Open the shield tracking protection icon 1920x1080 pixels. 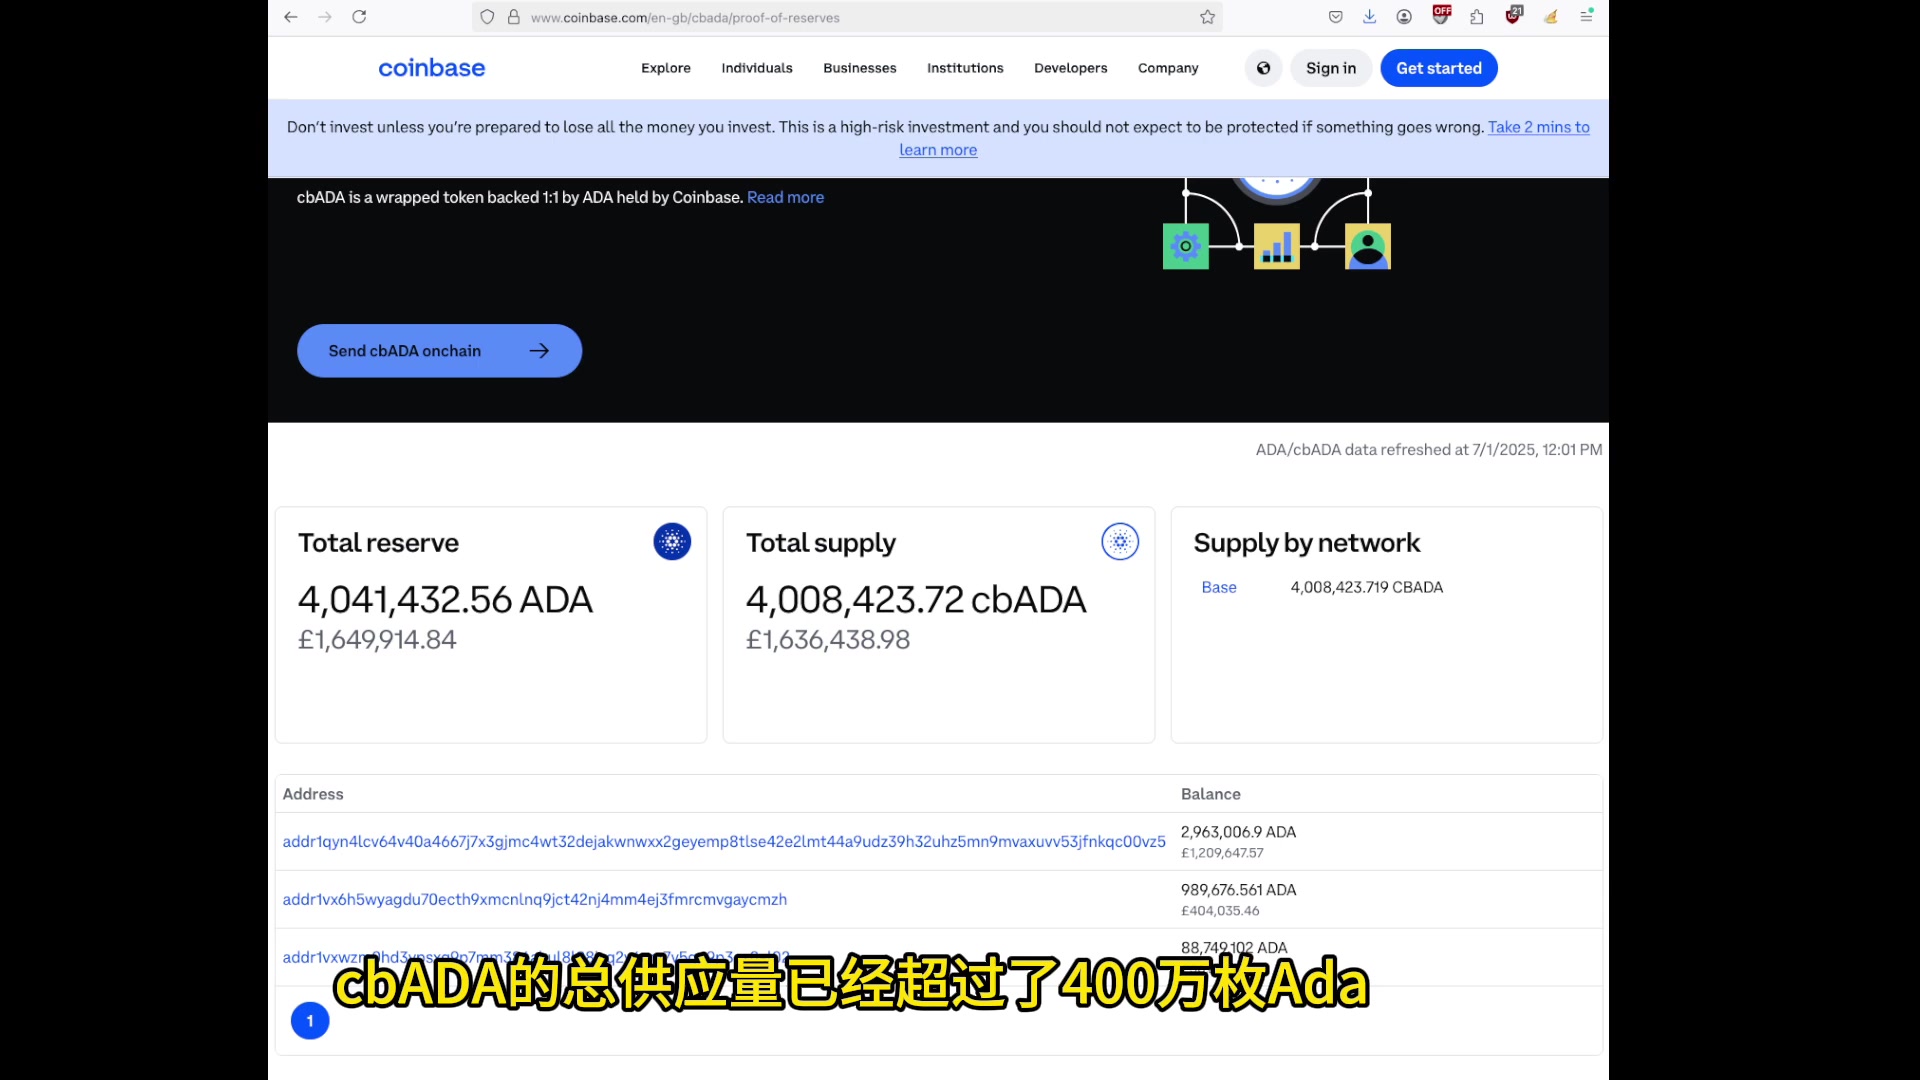point(487,17)
